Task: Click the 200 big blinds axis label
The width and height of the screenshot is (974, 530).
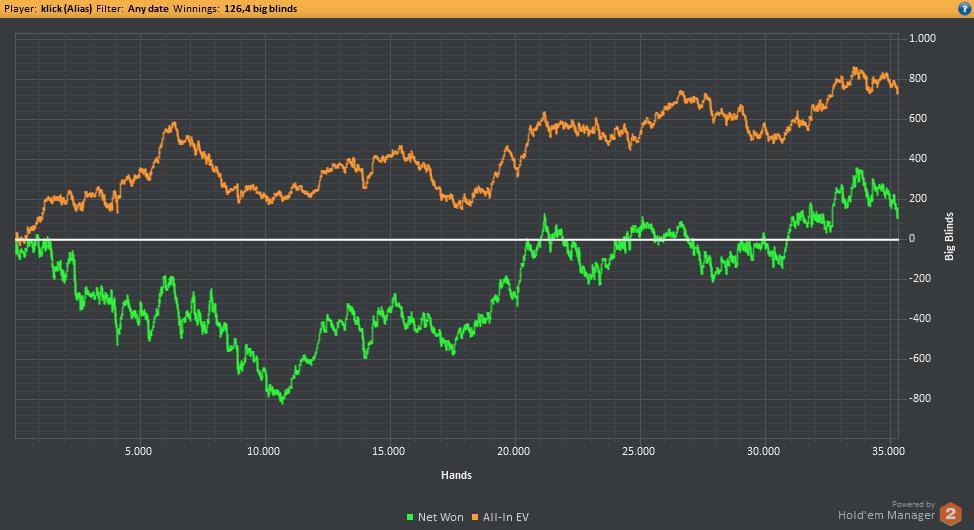Action: [x=918, y=198]
